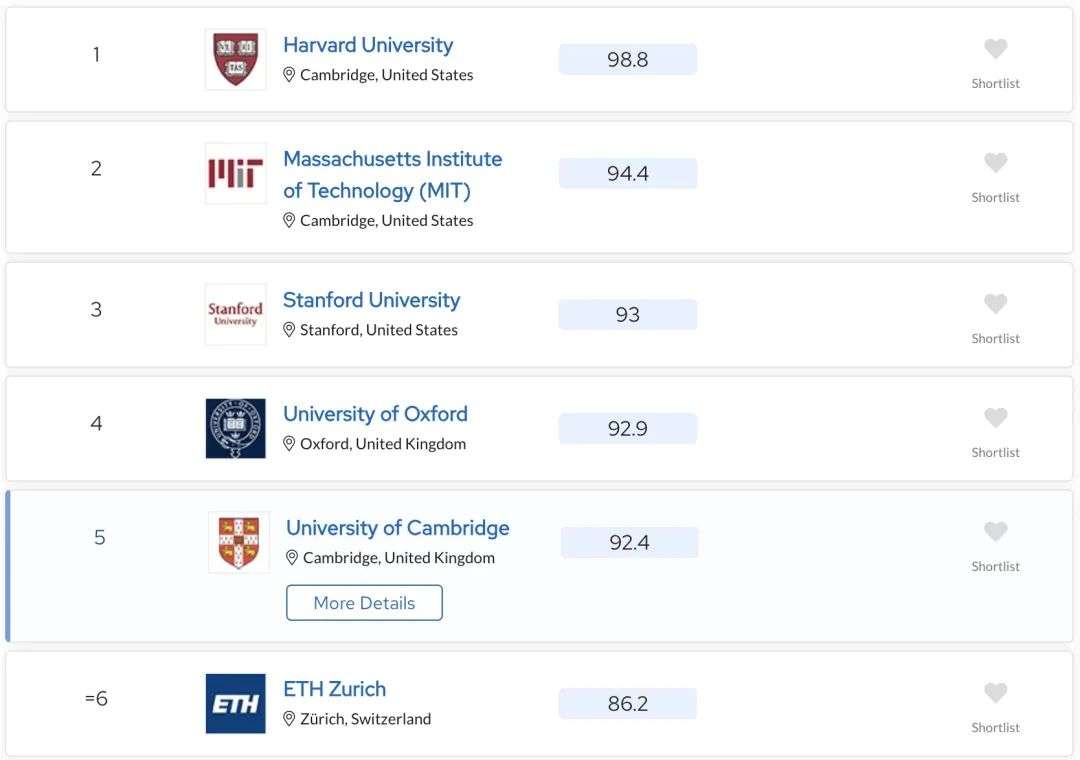Select the Stanford University logo

[x=236, y=314]
